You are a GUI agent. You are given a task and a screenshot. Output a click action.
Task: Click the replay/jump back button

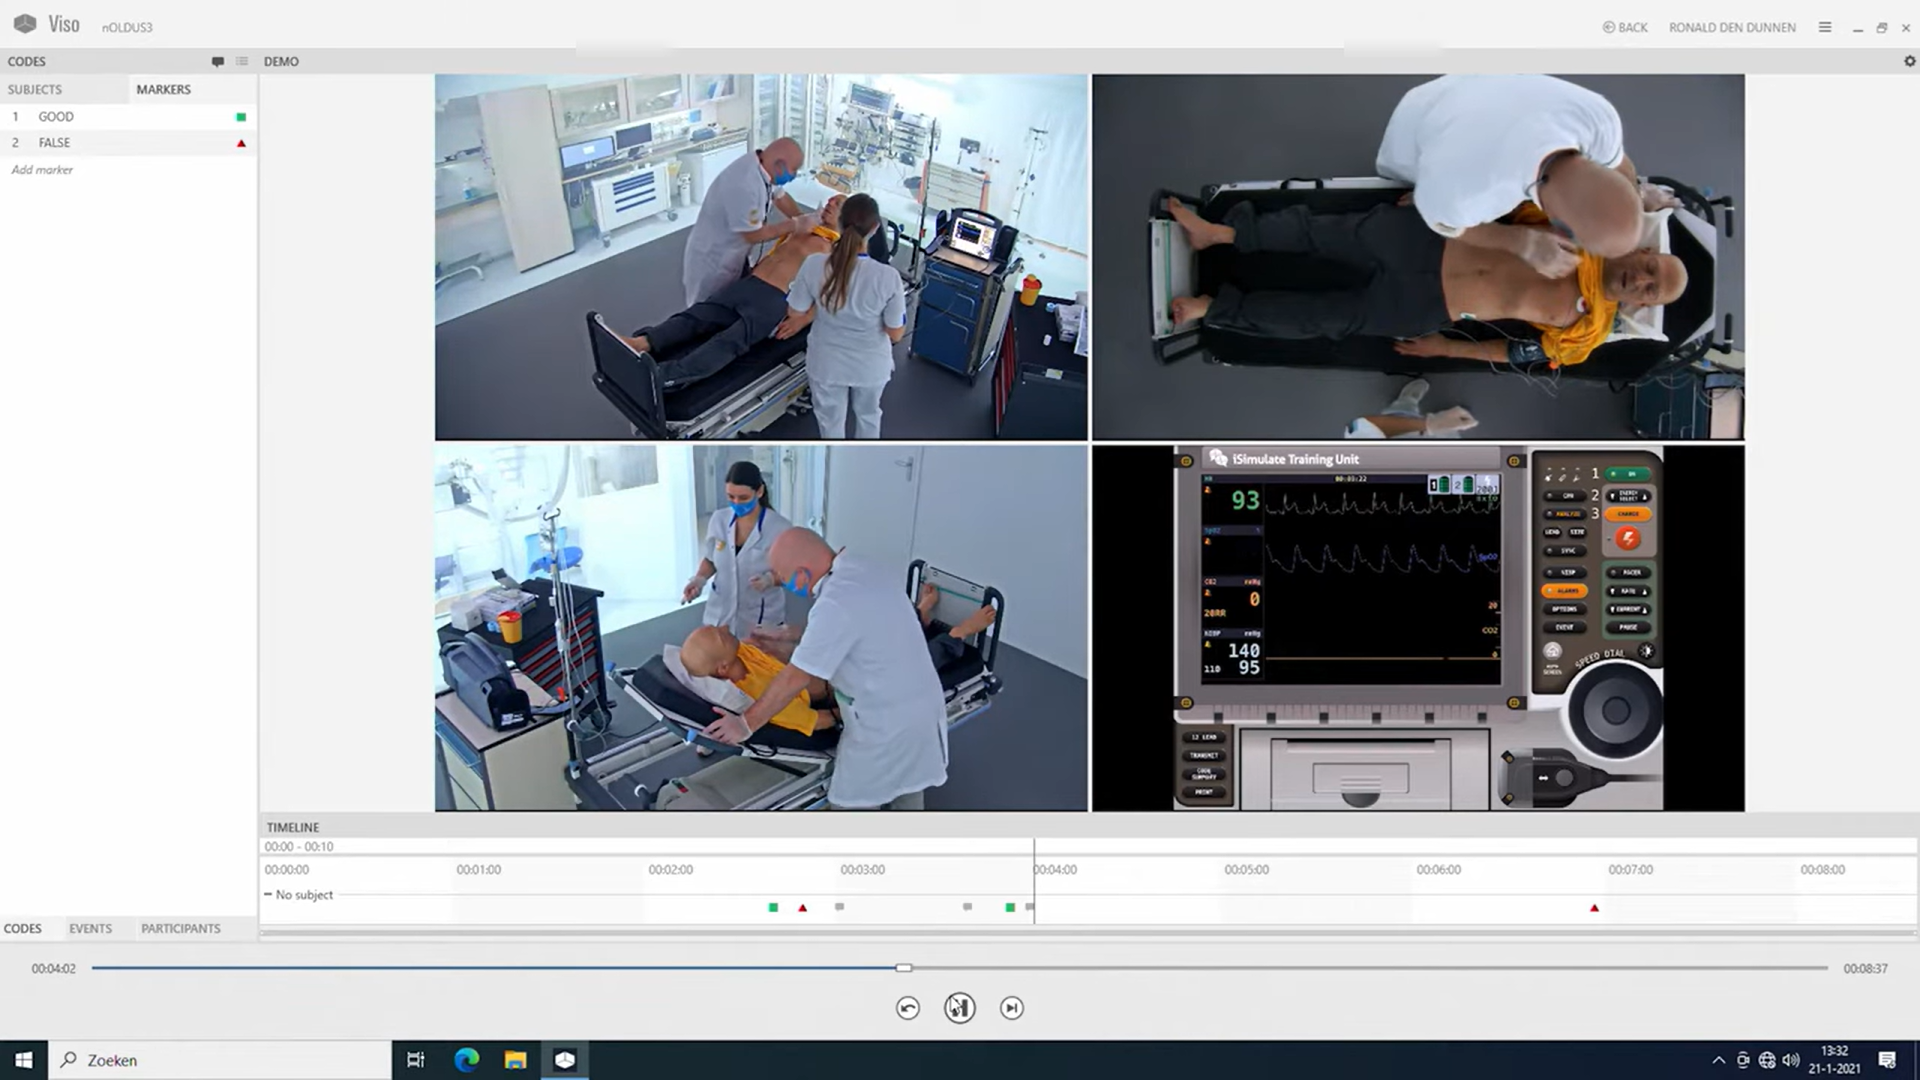(907, 1008)
